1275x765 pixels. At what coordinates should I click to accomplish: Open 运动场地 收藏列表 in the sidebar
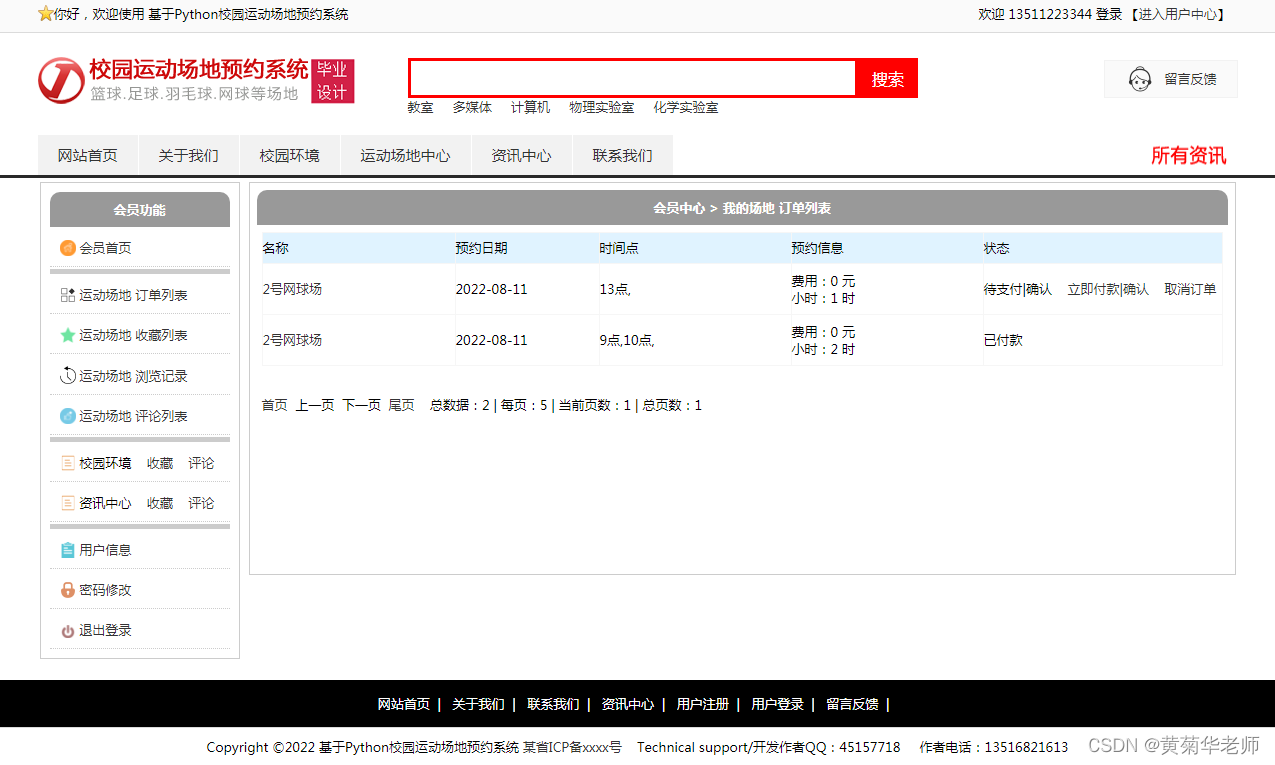click(133, 335)
